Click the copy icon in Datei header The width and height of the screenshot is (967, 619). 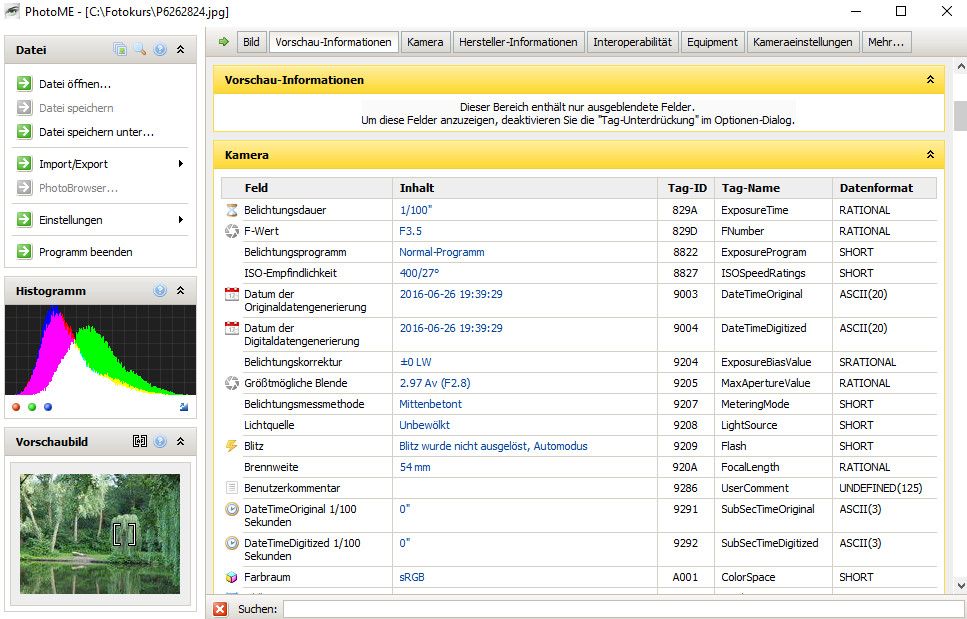[x=120, y=49]
